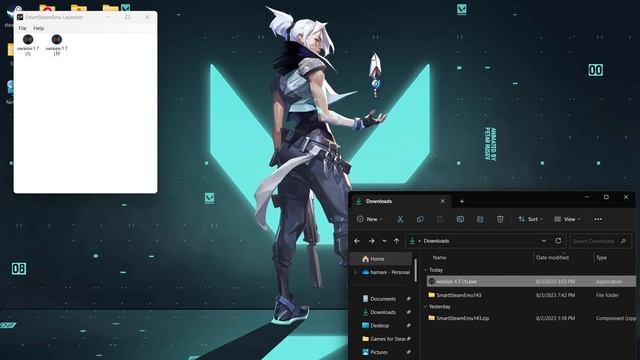The height and width of the screenshot is (360, 640).
Task: Click the SmartSteamEmu Launcher title bar app icon
Action: point(20,17)
